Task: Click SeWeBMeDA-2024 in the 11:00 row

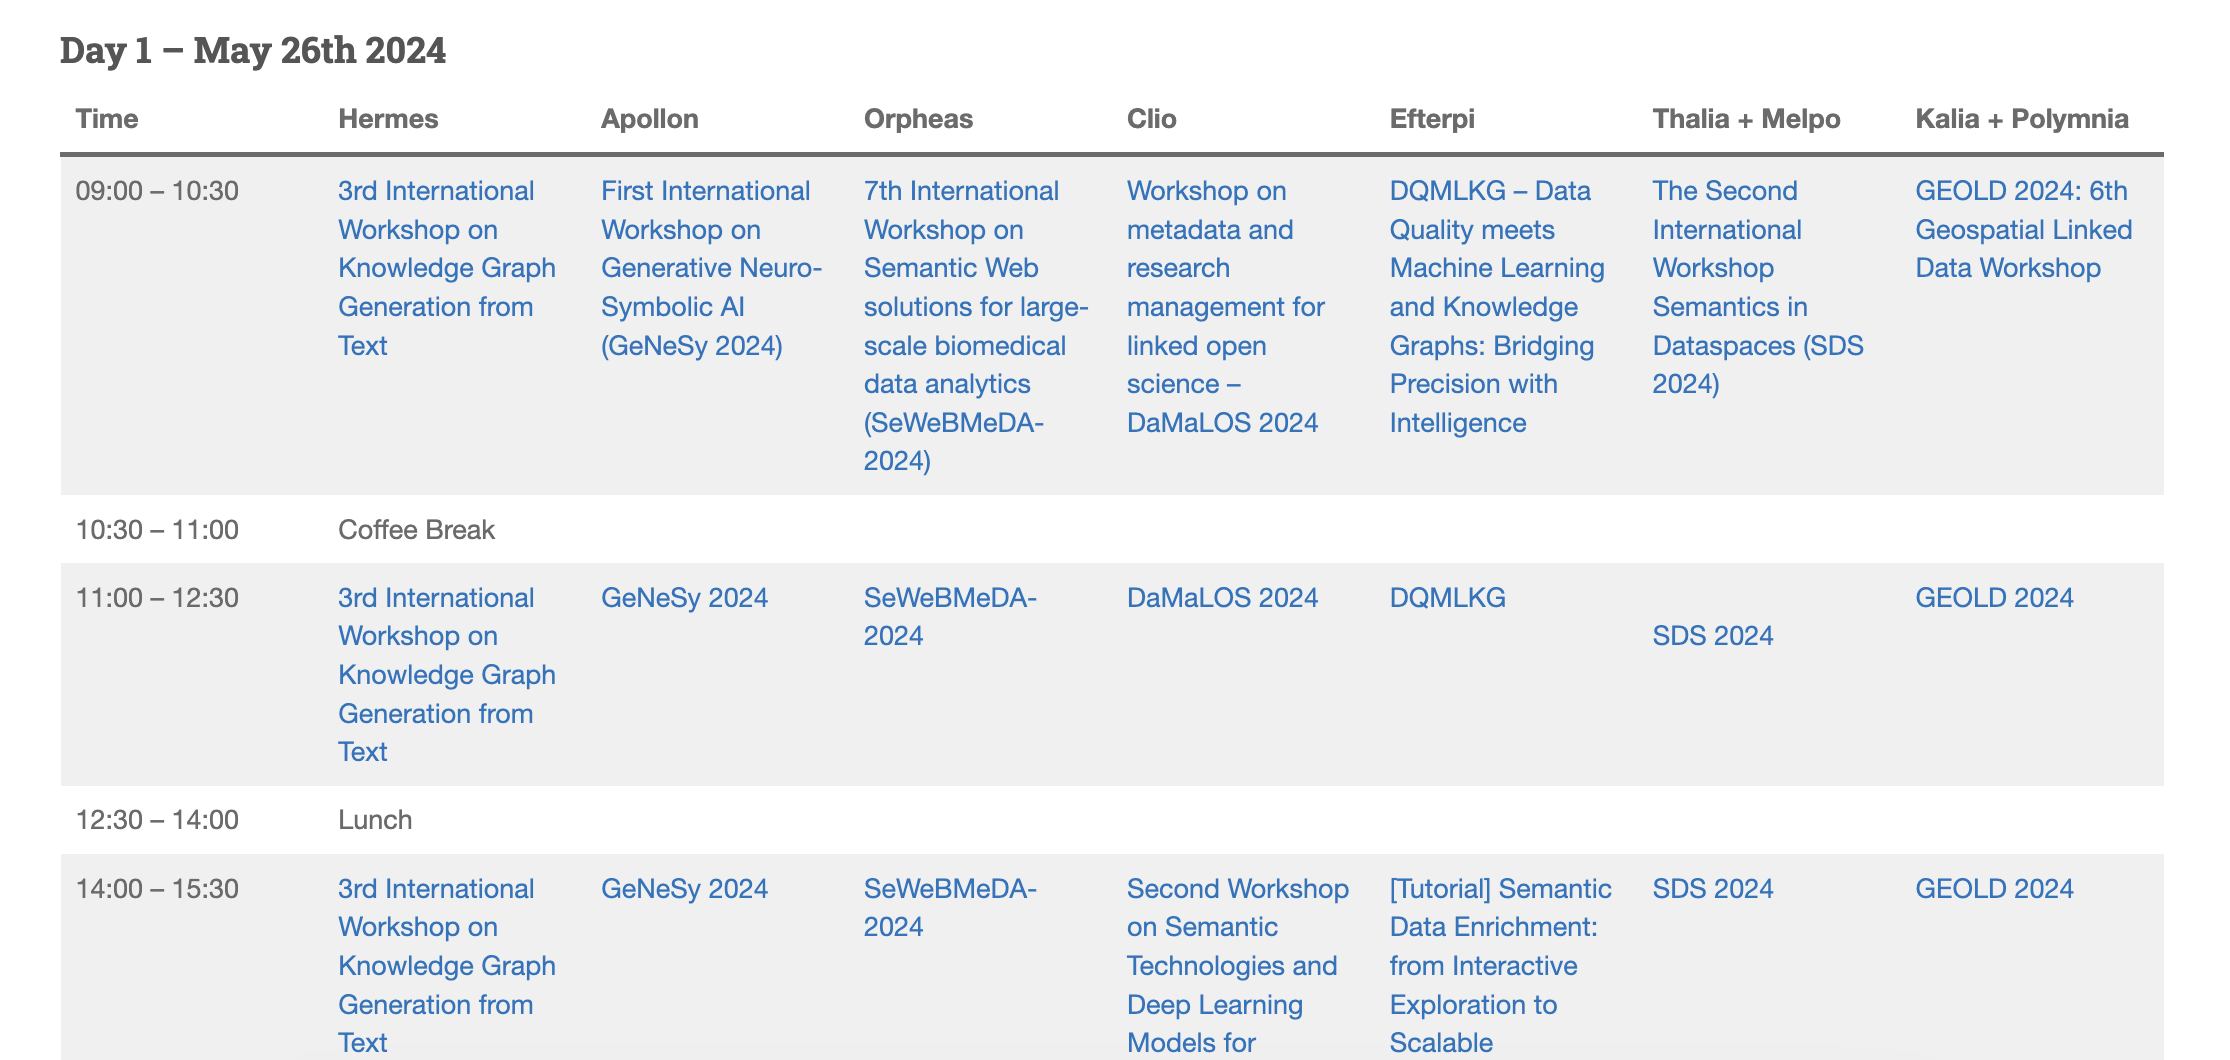Action: coord(950,617)
